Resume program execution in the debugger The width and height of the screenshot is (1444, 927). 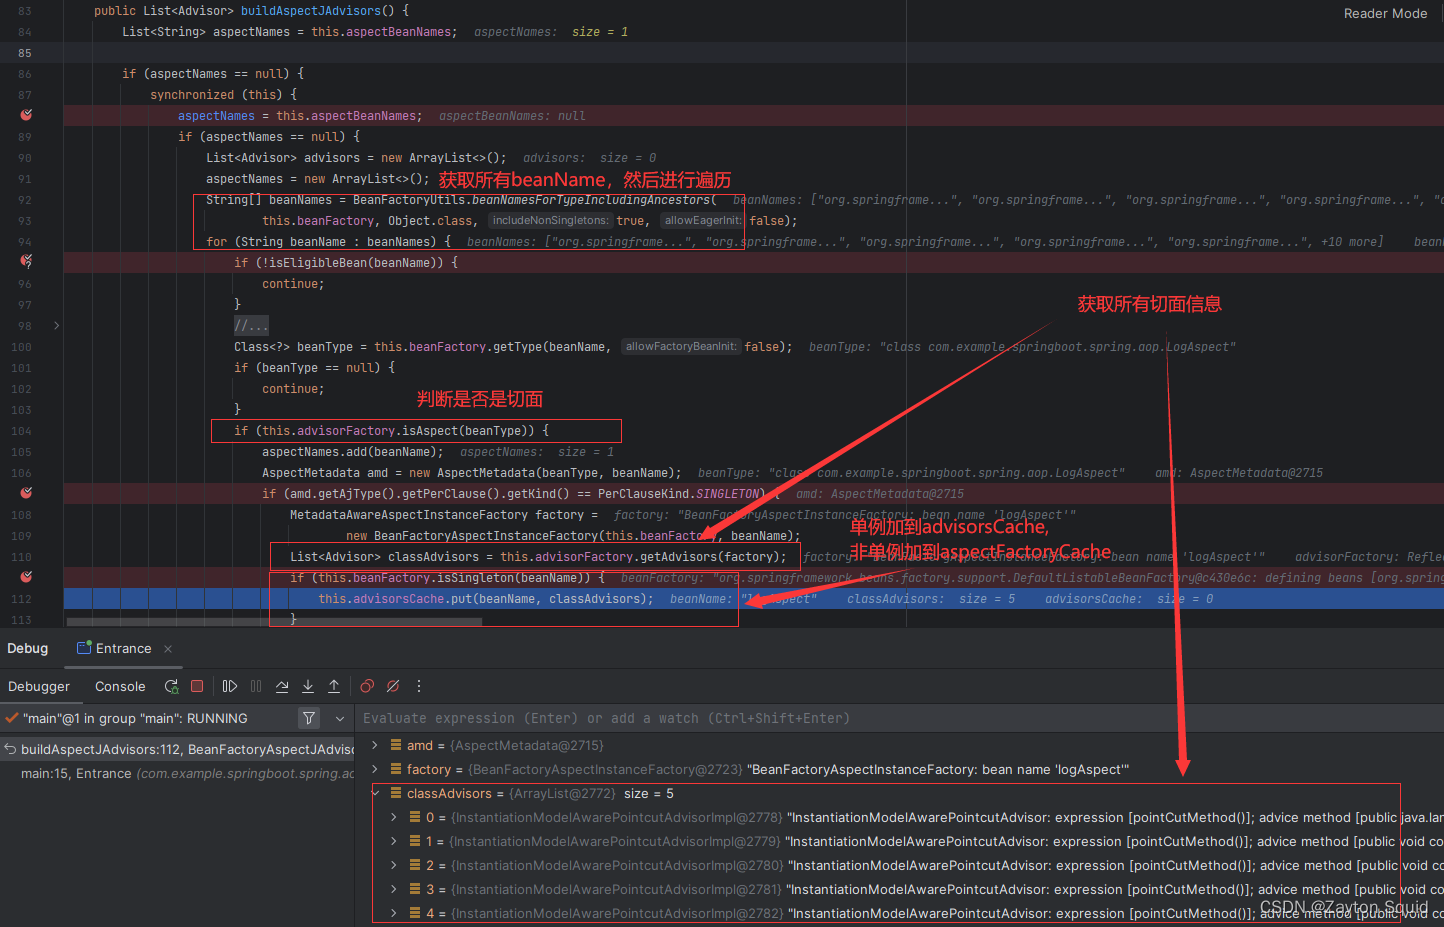230,686
